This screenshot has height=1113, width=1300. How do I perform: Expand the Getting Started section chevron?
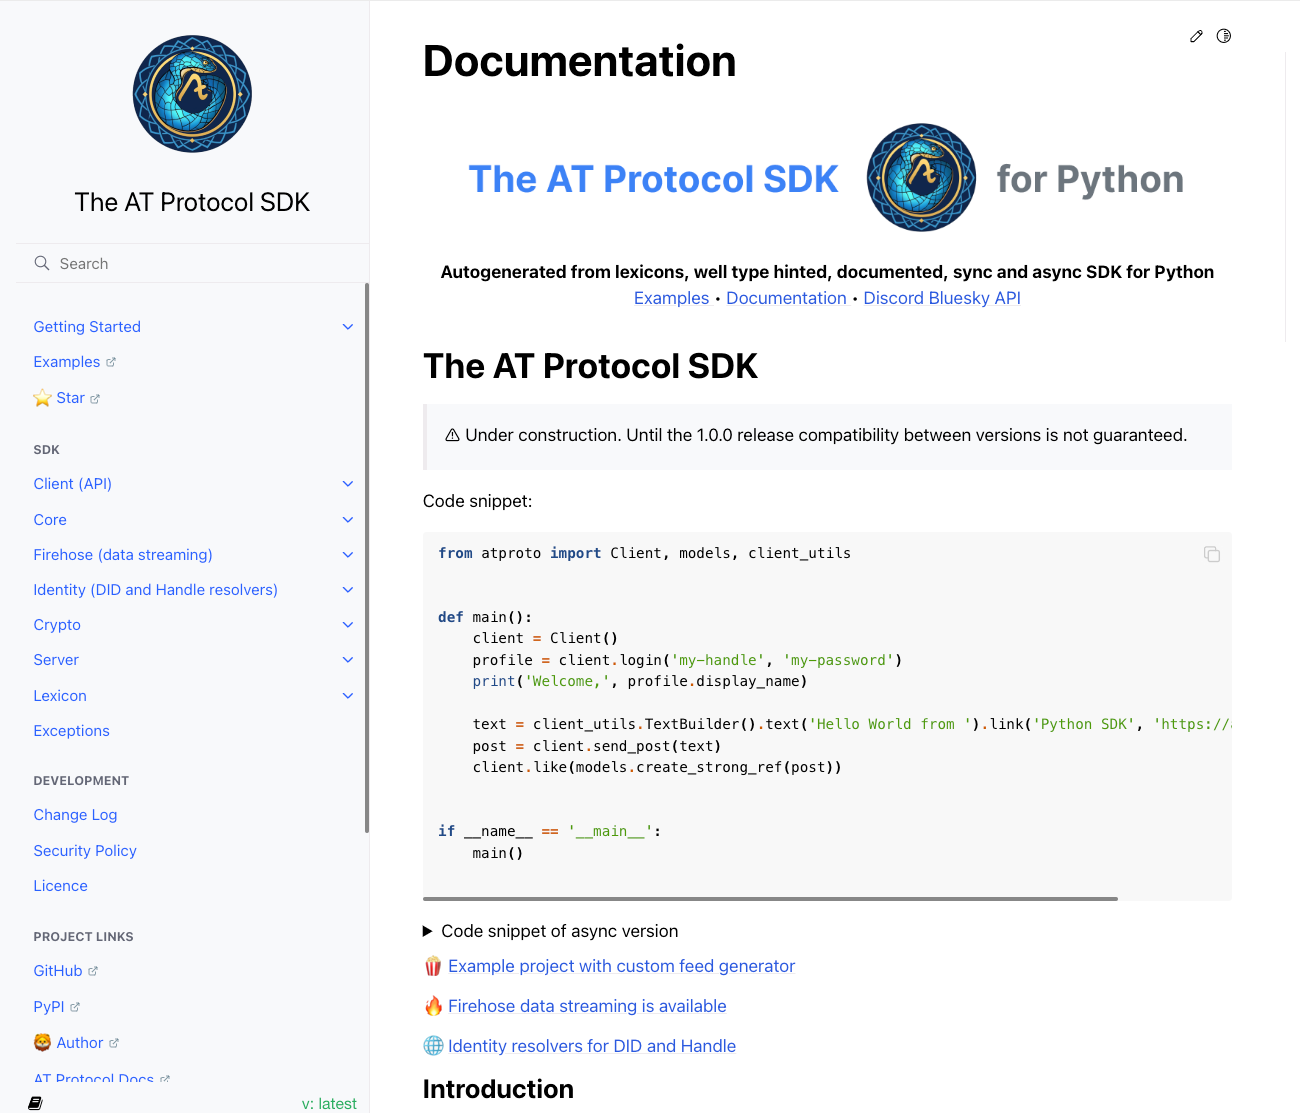pos(348,327)
